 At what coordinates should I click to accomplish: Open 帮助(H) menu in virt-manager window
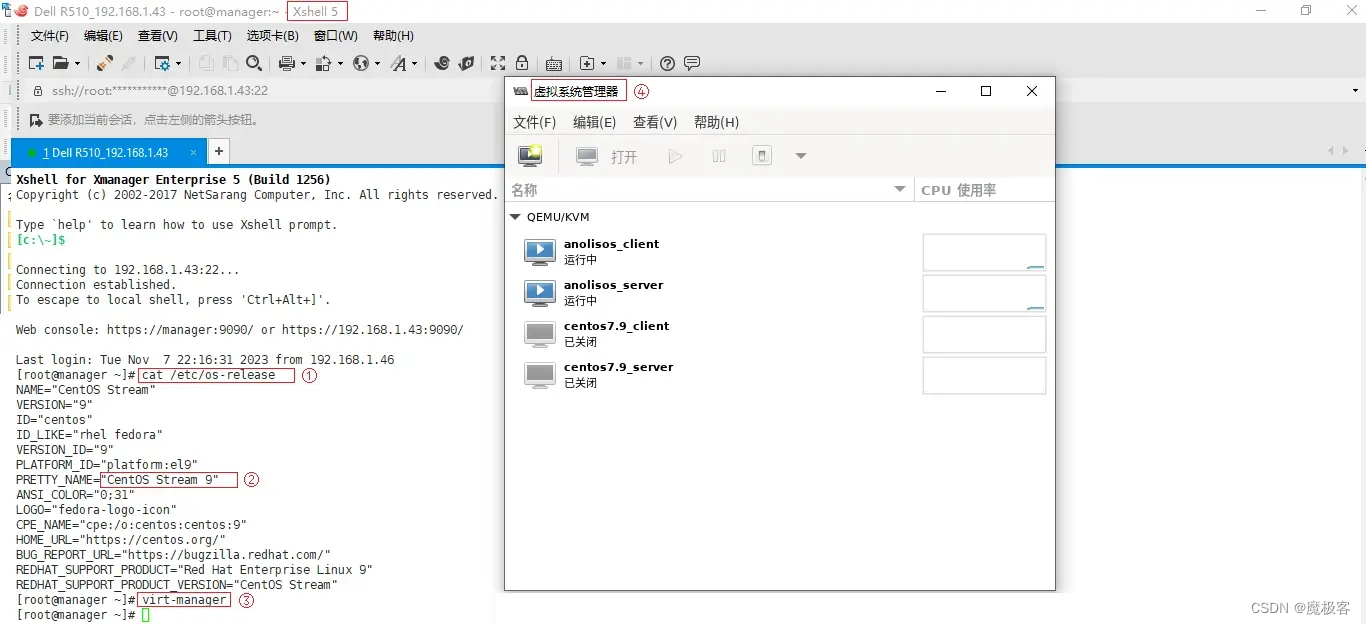pyautogui.click(x=716, y=122)
